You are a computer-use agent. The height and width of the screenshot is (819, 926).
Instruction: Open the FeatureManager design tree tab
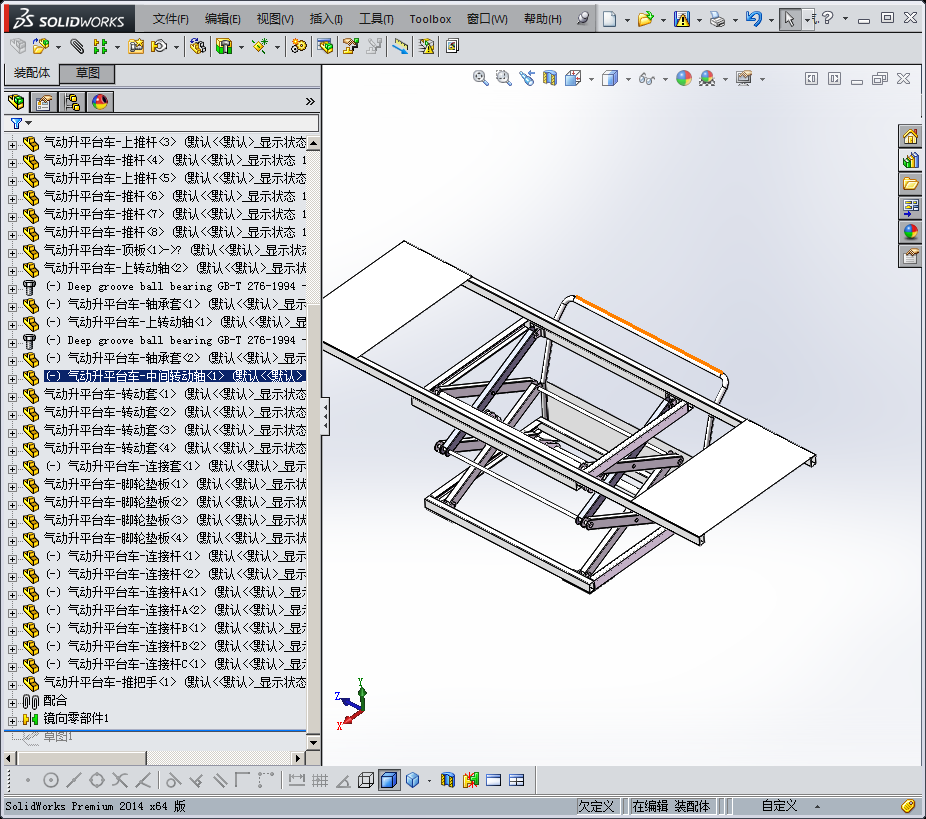point(17,102)
